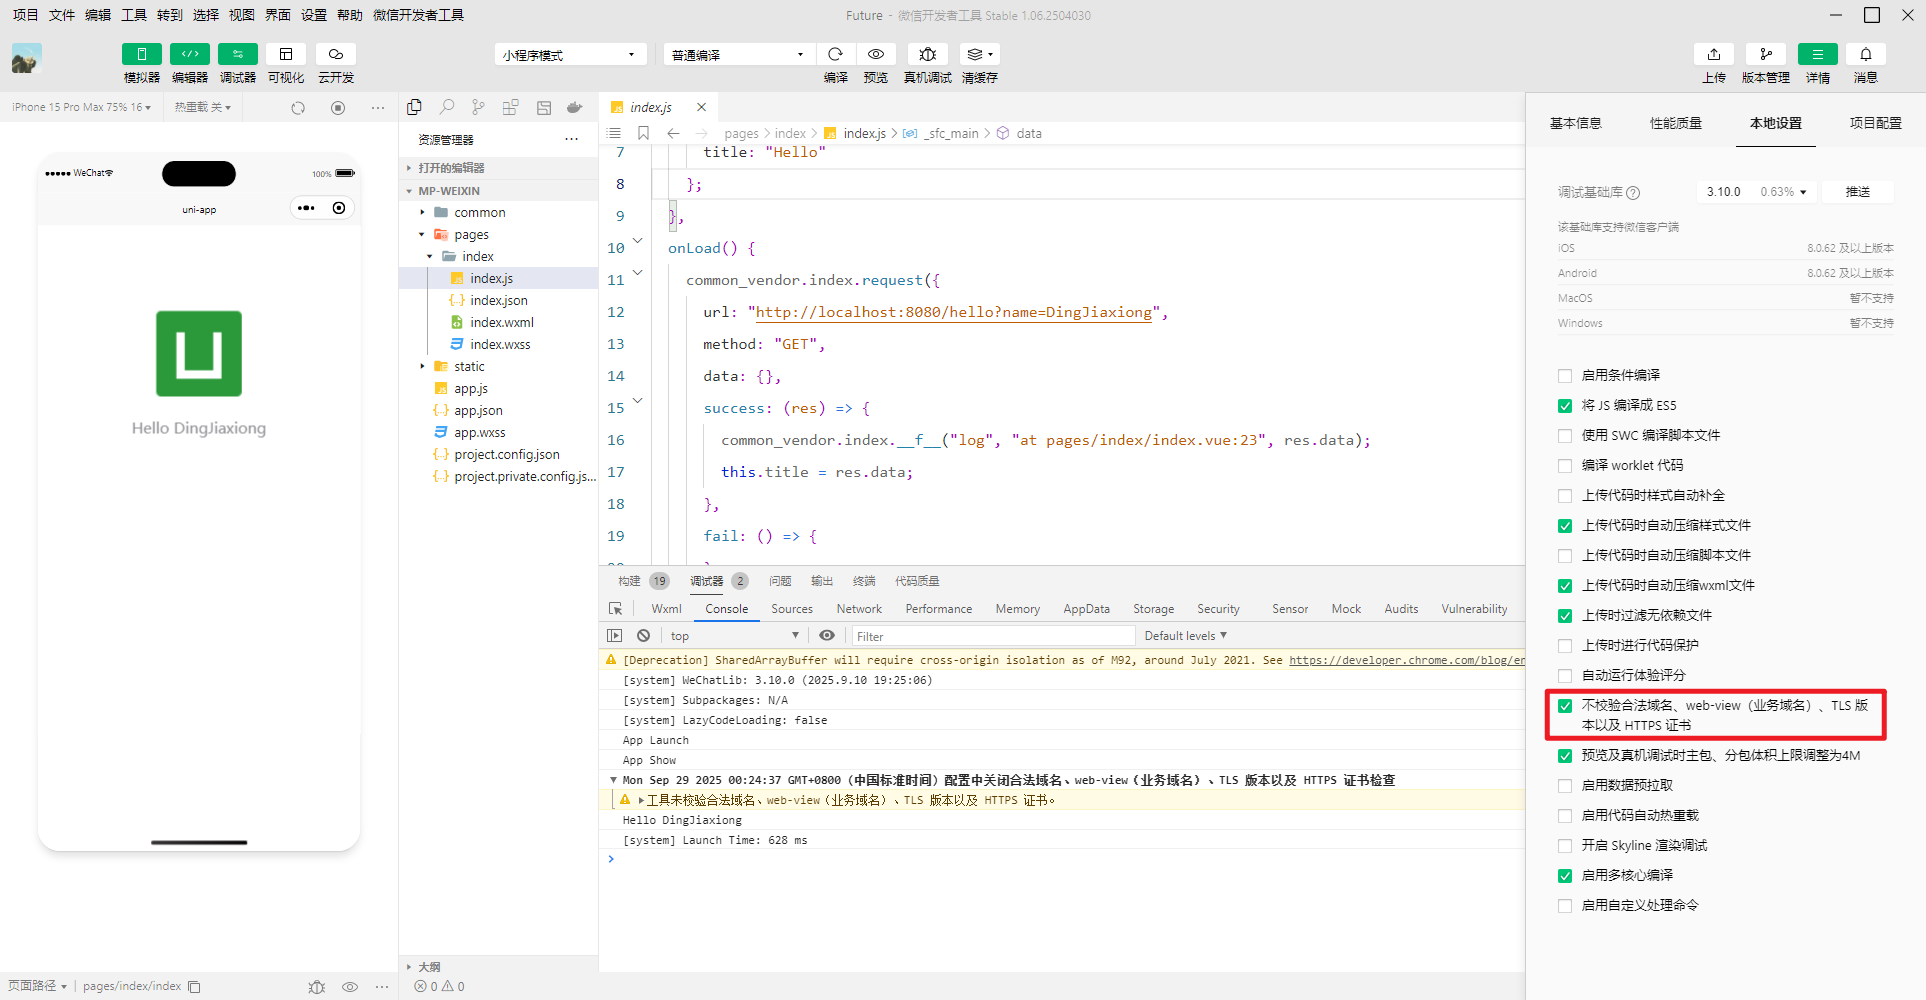Expand the common folder
The width and height of the screenshot is (1926, 1000).
(479, 212)
